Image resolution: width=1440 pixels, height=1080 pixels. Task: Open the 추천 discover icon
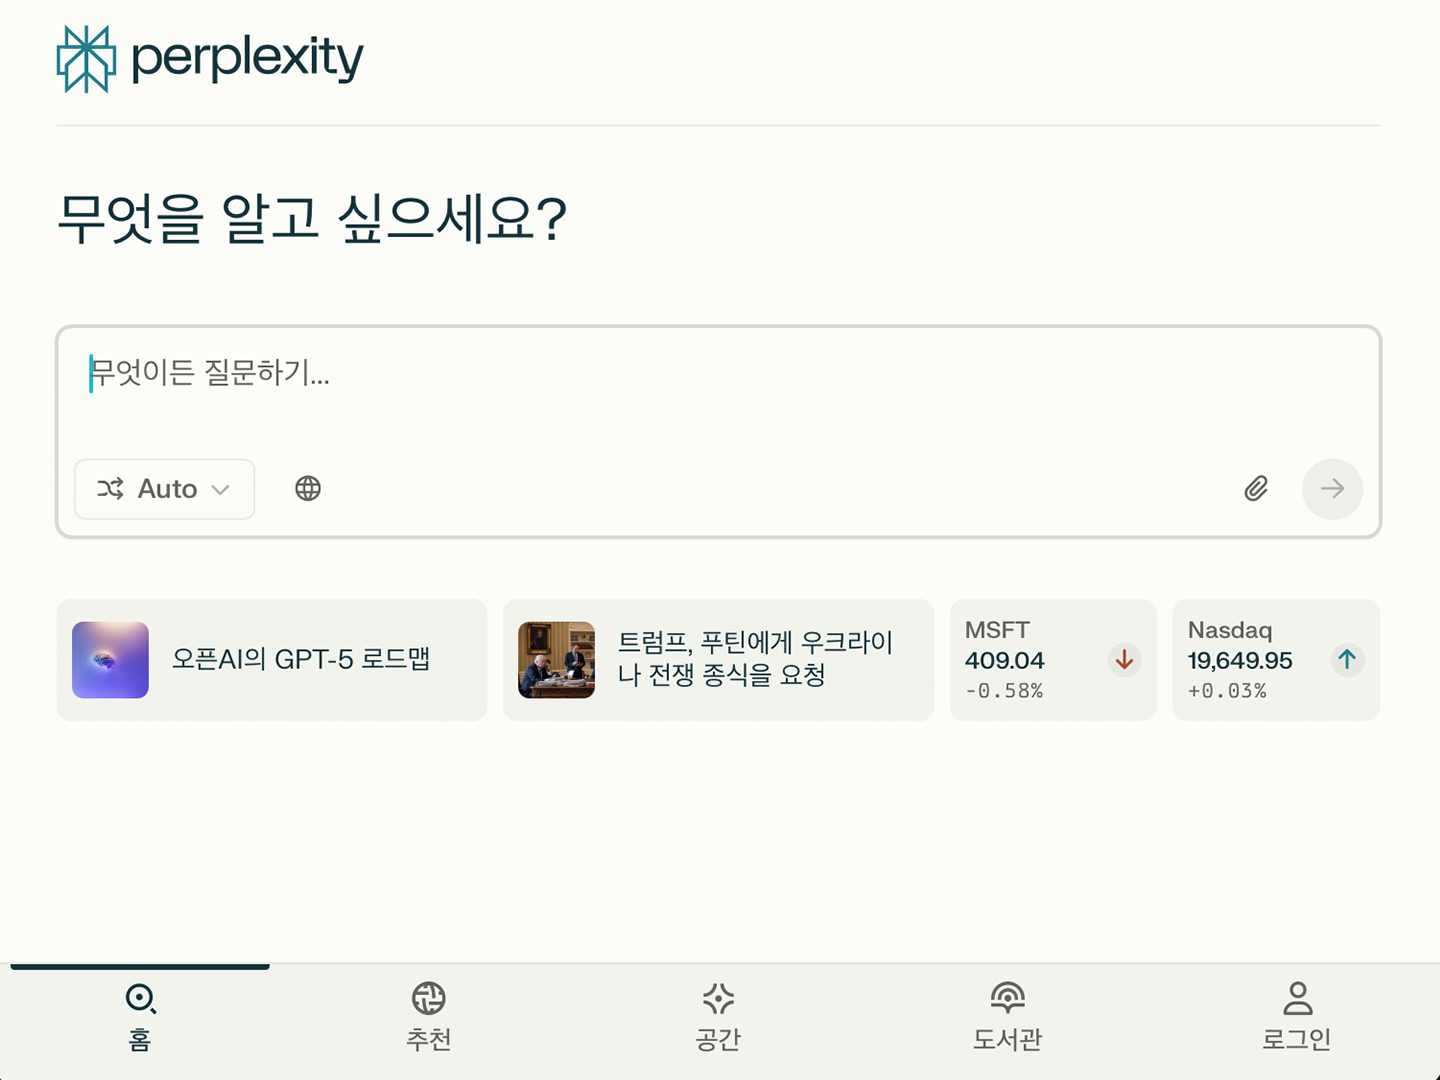429,998
